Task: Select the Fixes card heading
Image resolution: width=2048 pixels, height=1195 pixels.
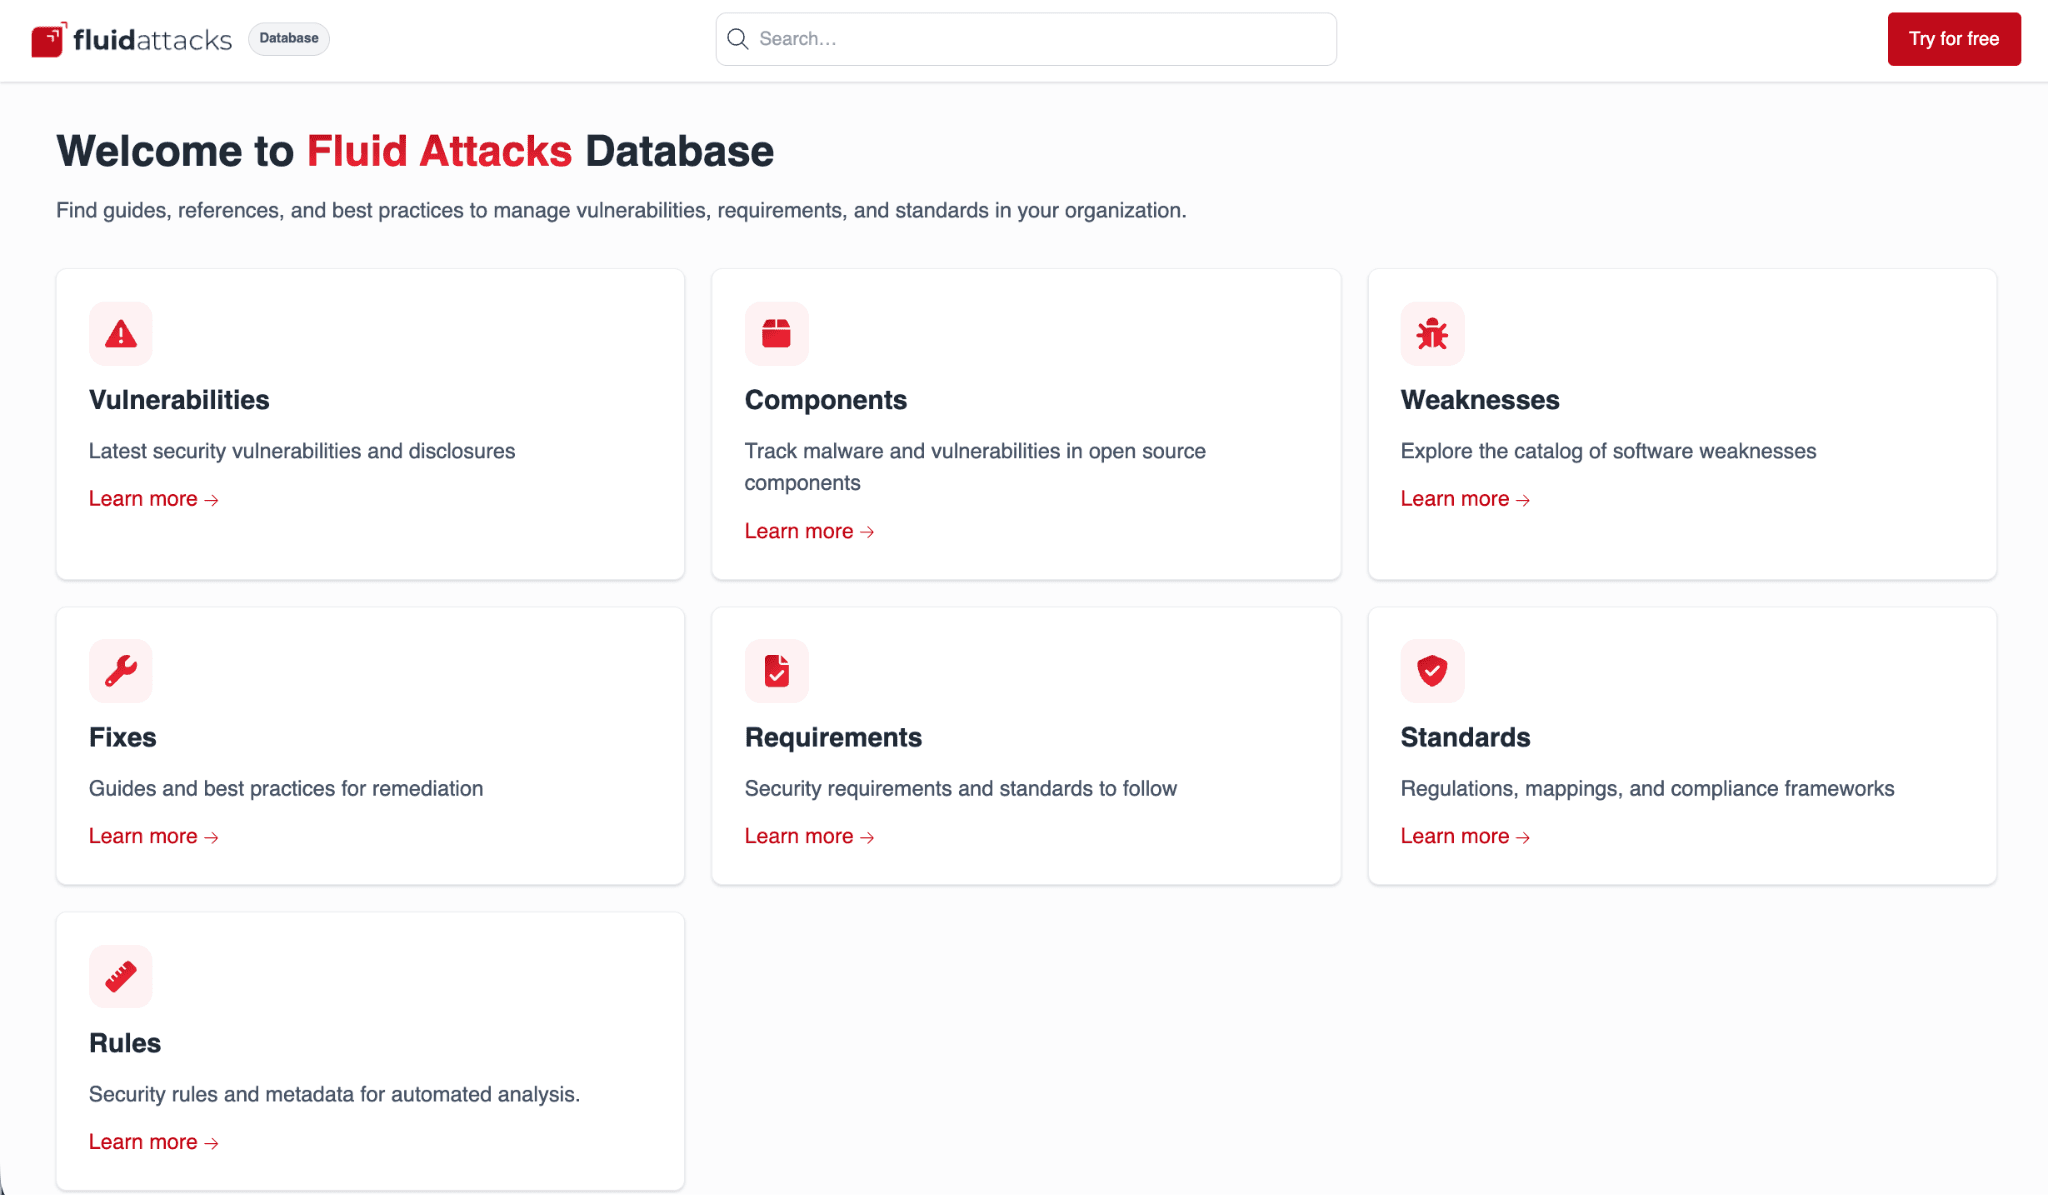Action: pyautogui.click(x=123, y=738)
